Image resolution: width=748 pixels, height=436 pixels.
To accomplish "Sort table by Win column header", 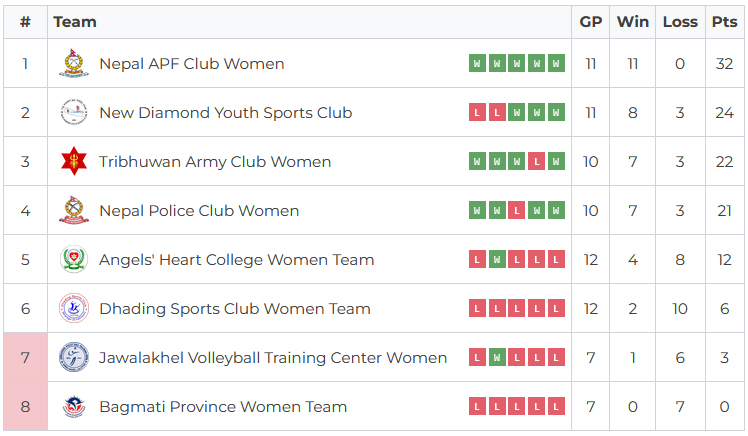I will [632, 22].
